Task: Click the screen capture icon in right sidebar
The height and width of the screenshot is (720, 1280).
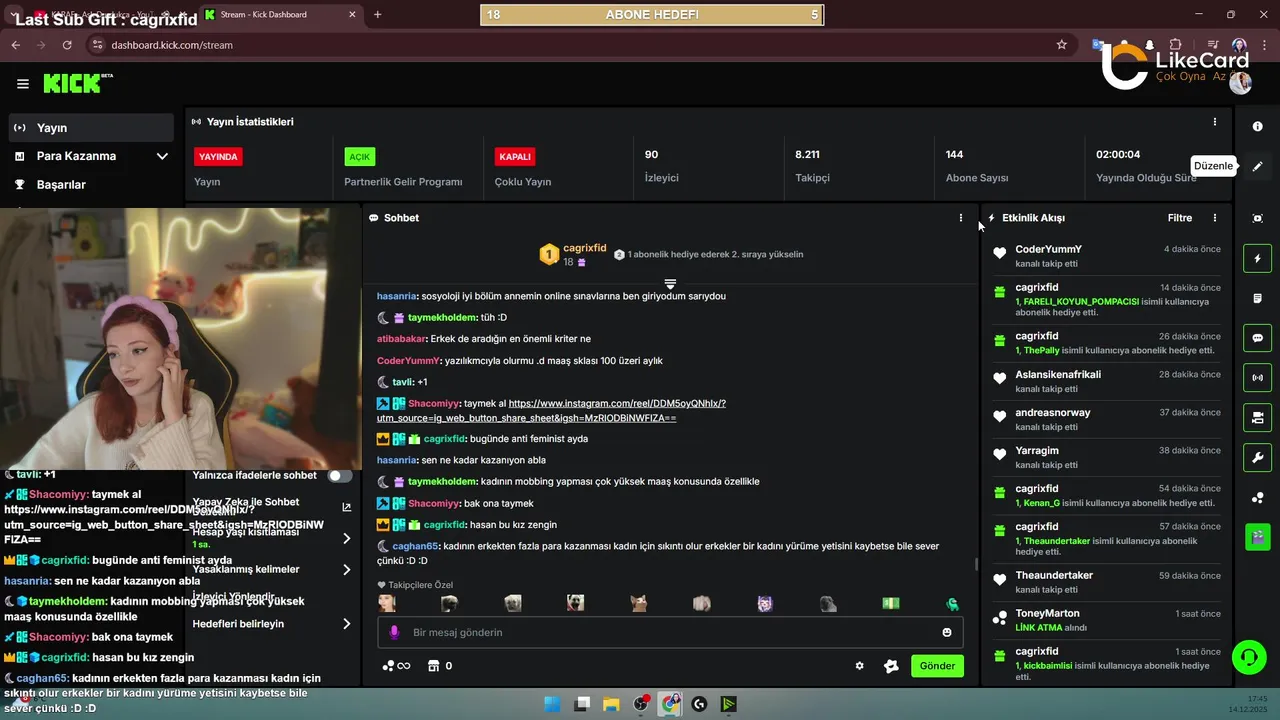Action: click(x=1258, y=218)
